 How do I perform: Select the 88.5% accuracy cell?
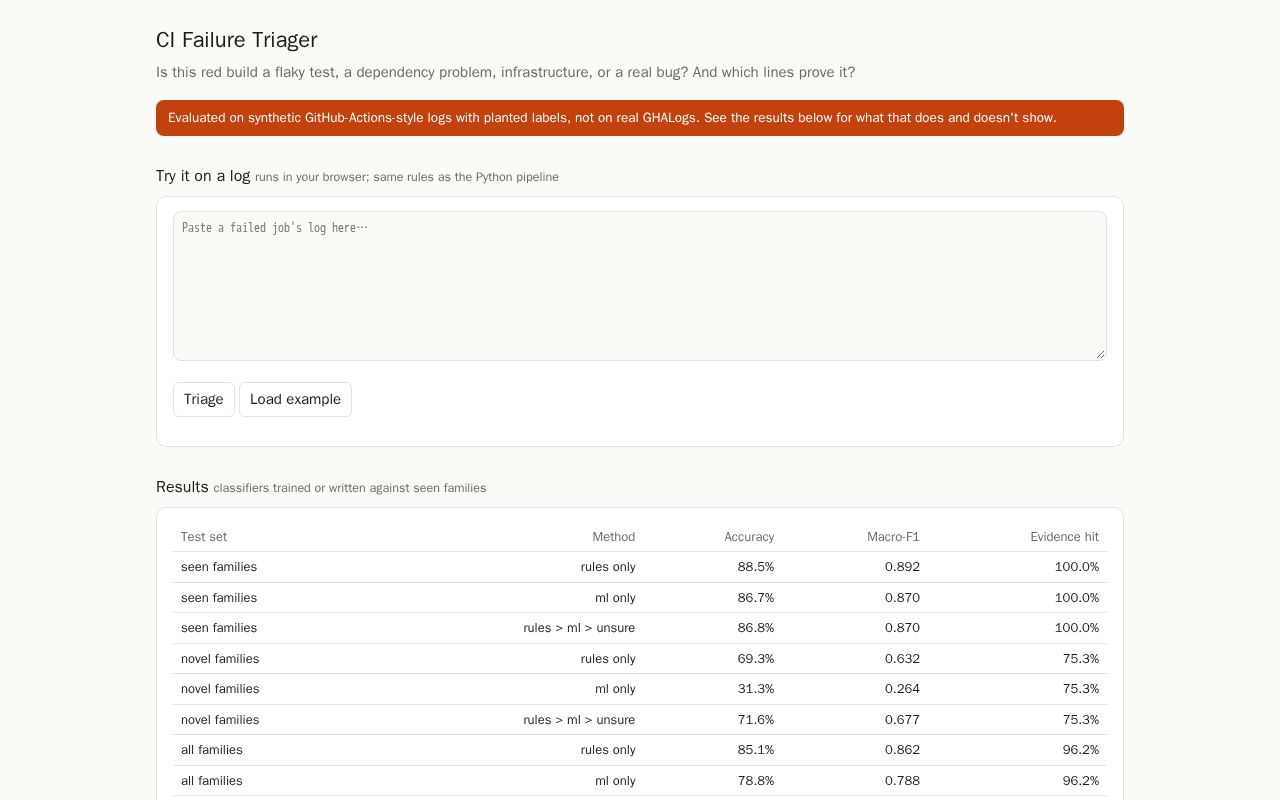pos(756,567)
